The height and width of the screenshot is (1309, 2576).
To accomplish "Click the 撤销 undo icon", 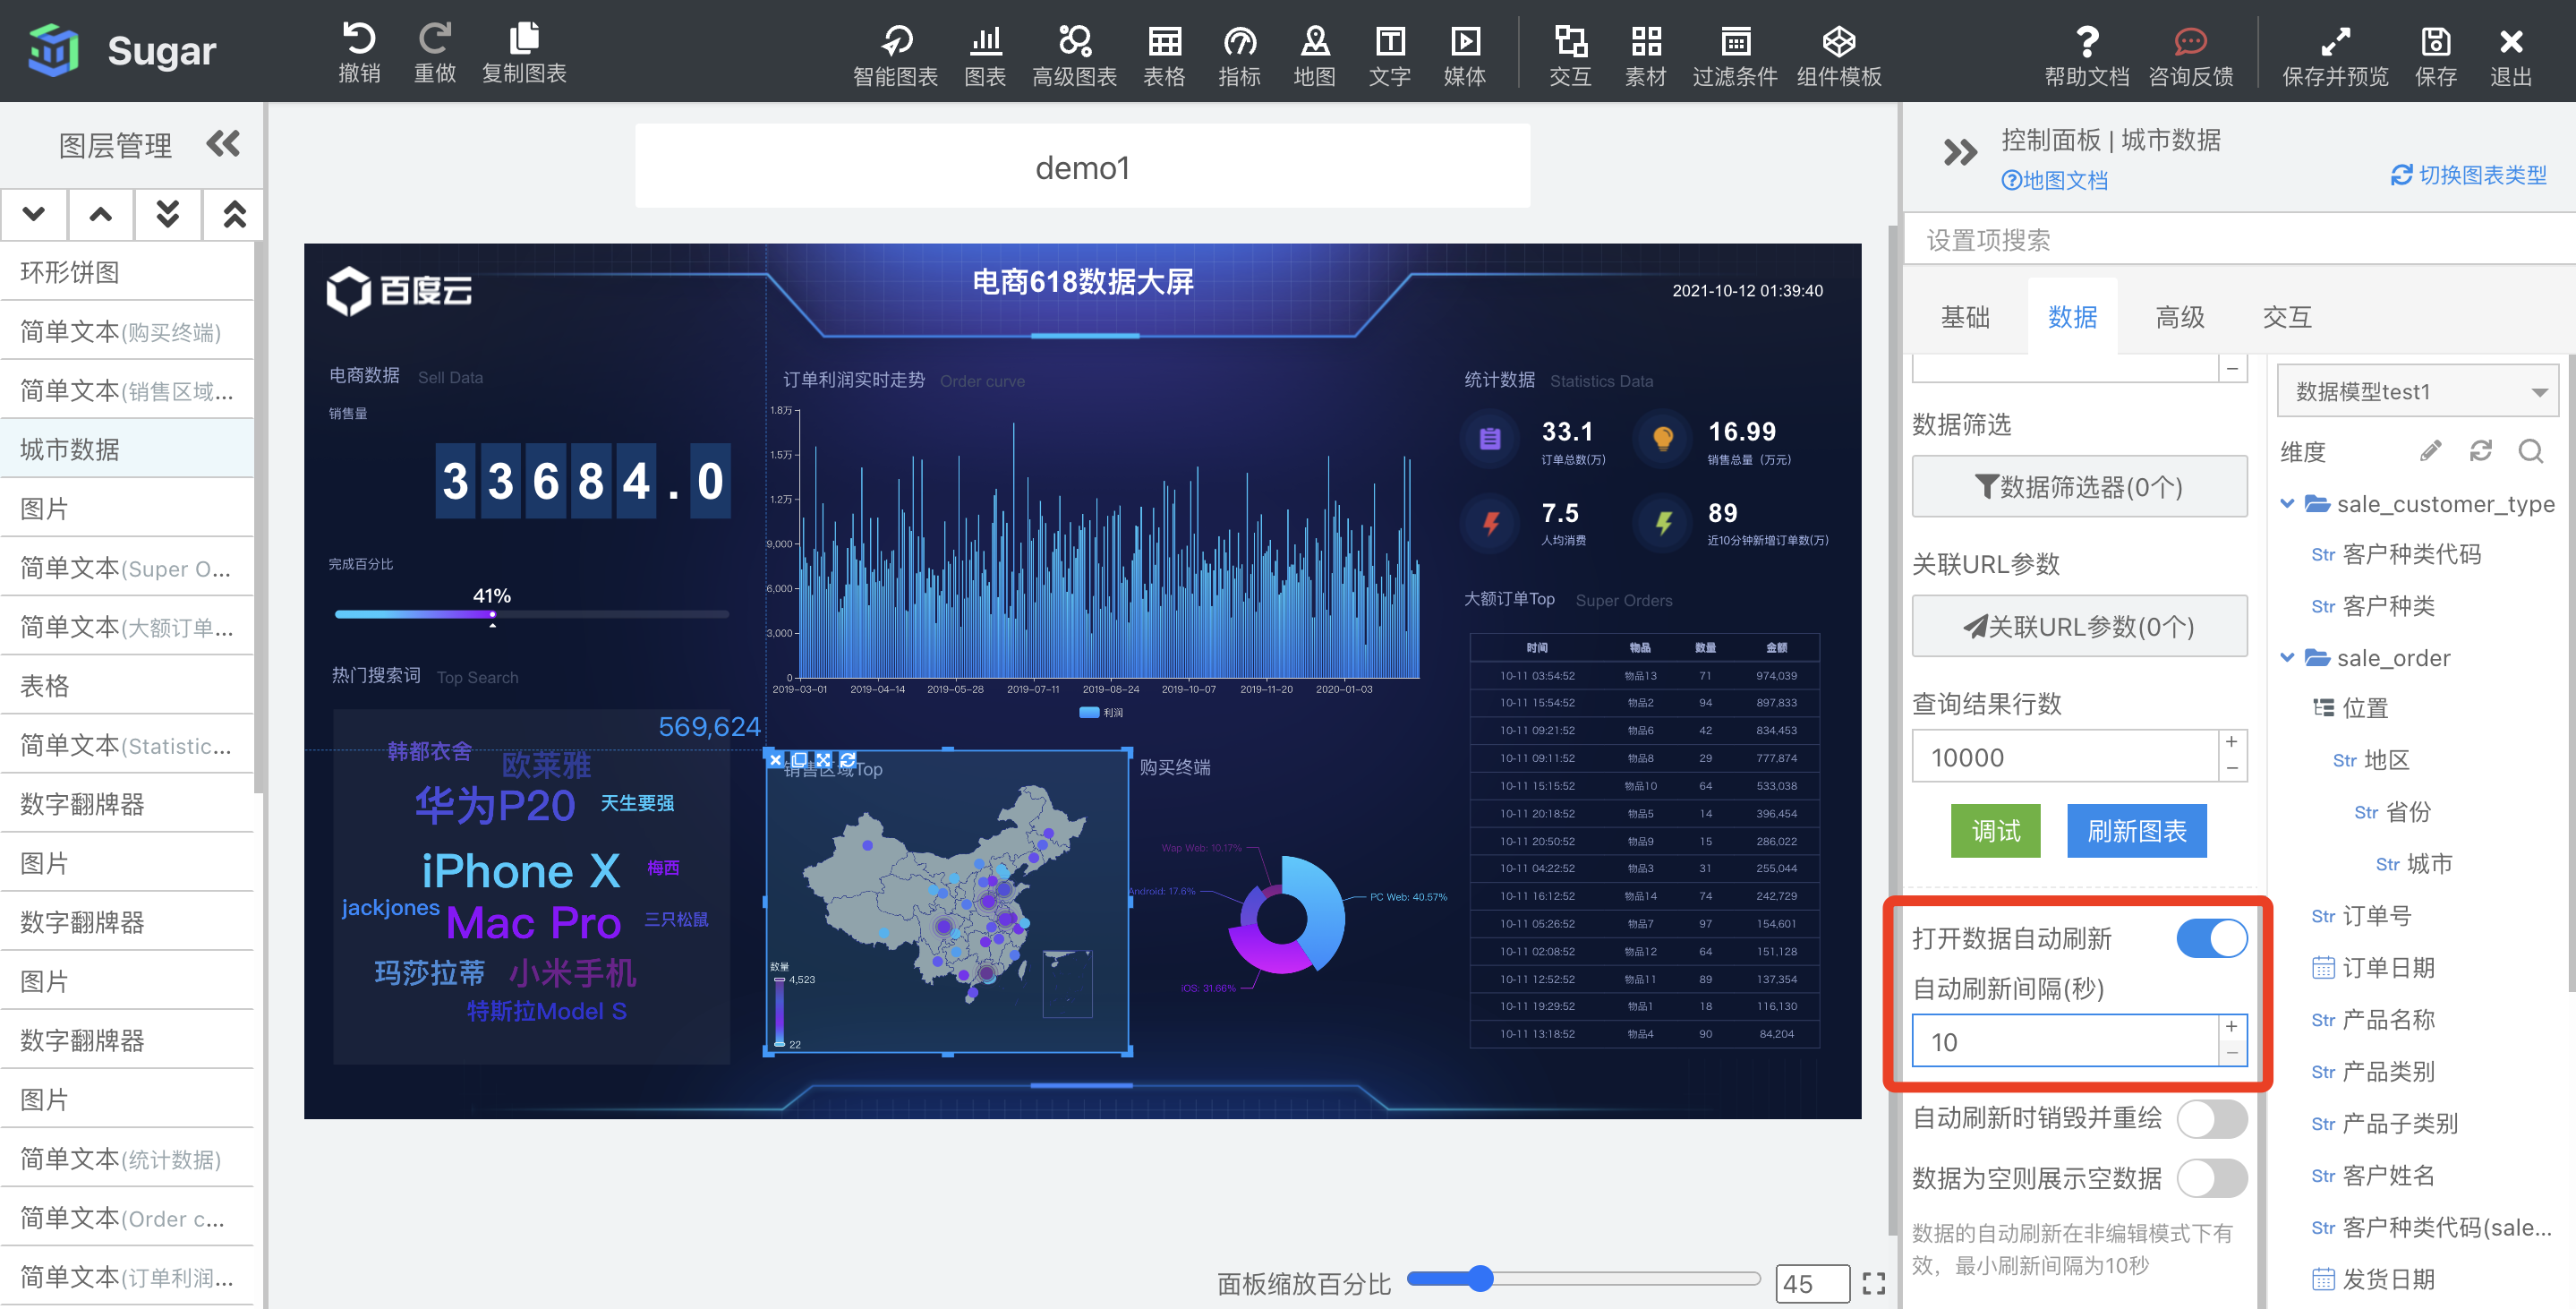I will coord(359,52).
